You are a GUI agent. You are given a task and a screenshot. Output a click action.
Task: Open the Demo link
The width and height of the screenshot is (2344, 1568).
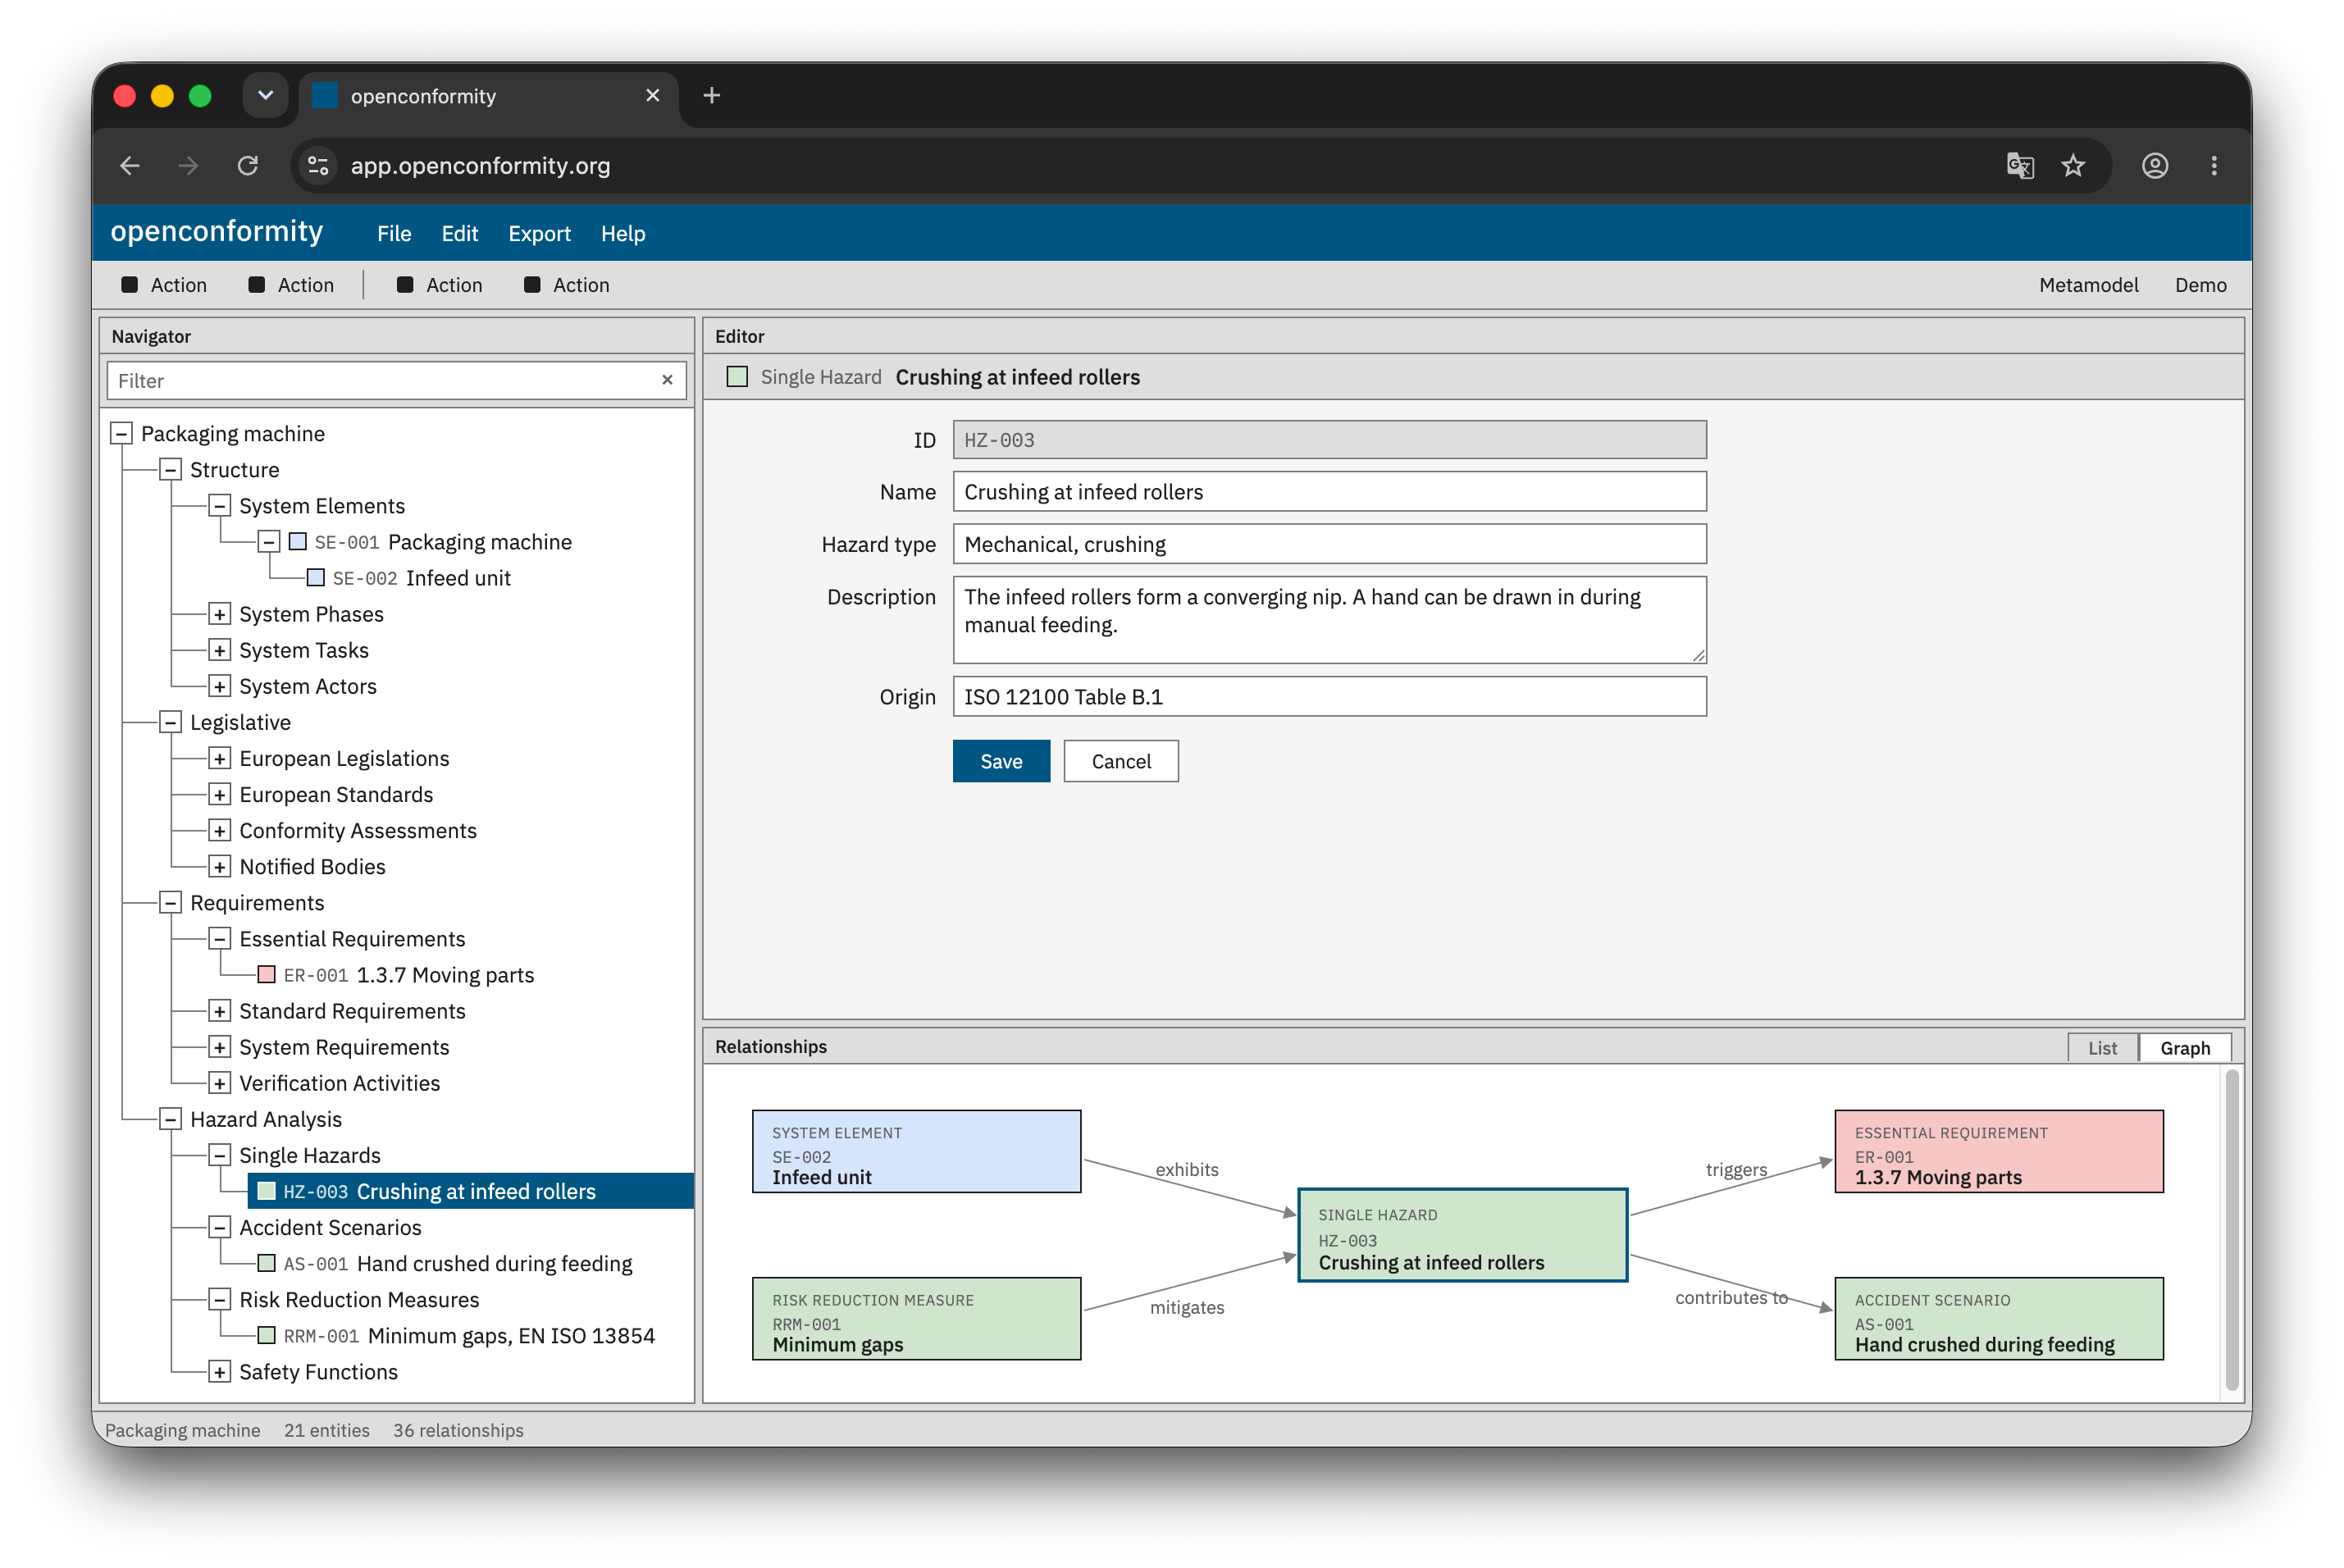point(2200,285)
